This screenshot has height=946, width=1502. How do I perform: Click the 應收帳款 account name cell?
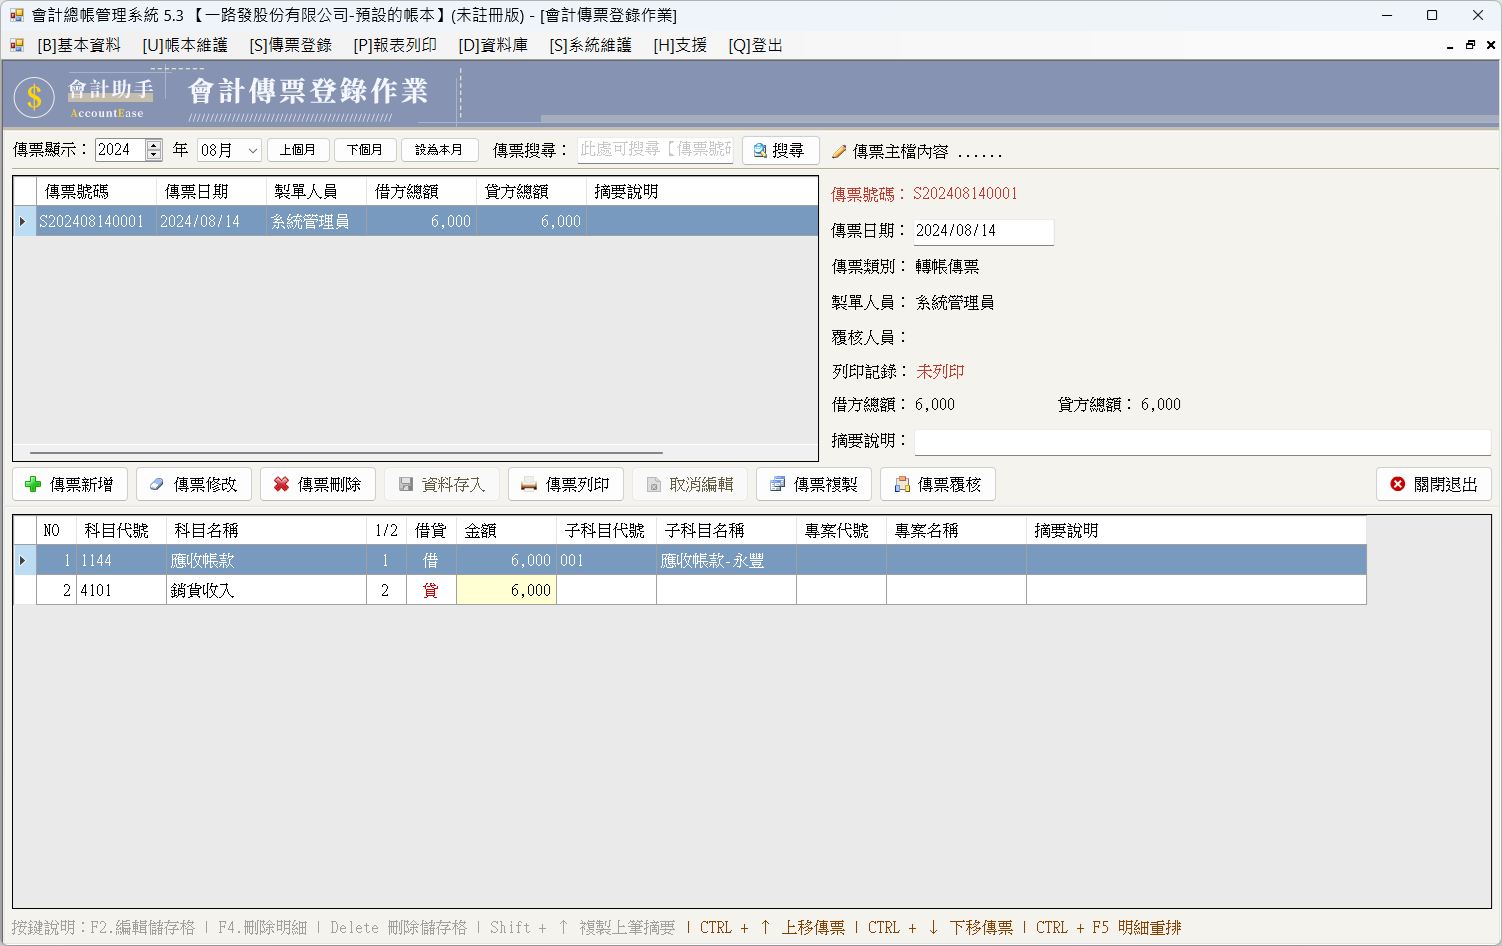pos(266,560)
